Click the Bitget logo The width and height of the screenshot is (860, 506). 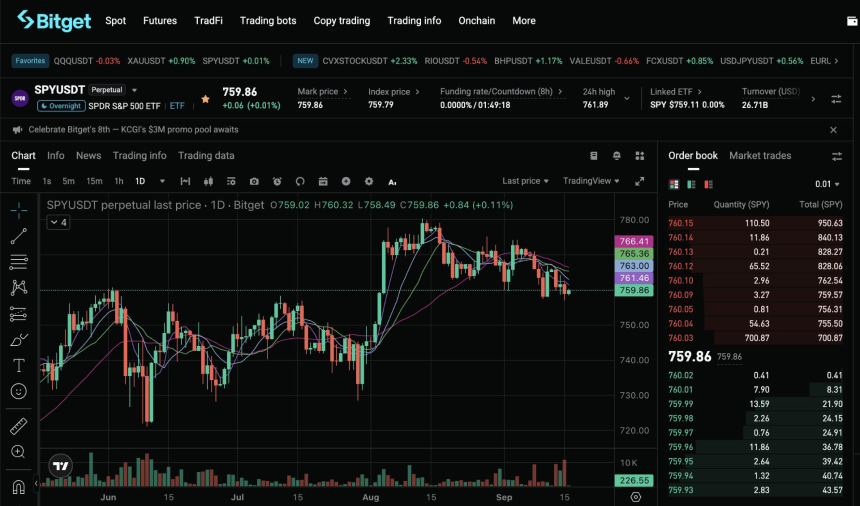[54, 21]
